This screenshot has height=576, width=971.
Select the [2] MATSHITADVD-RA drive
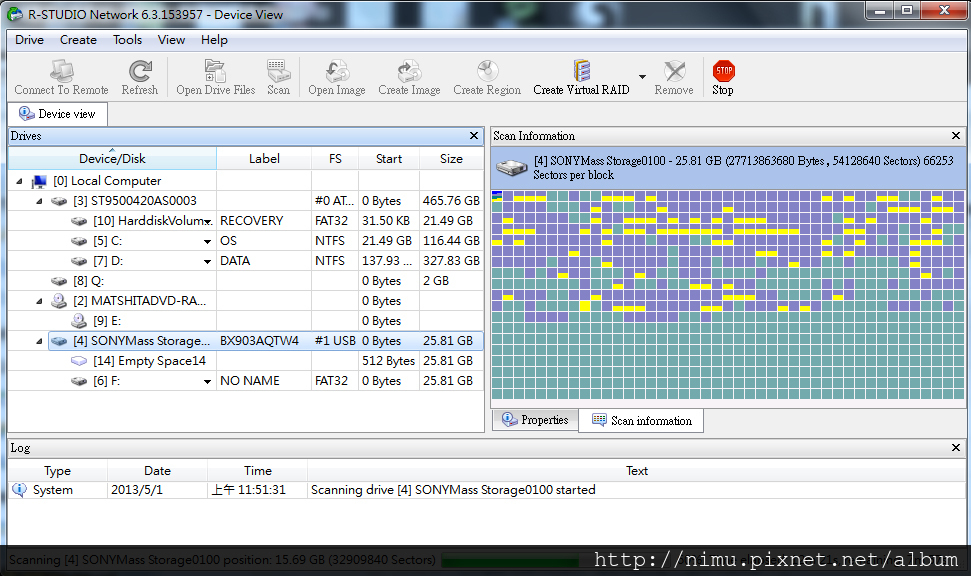(139, 300)
